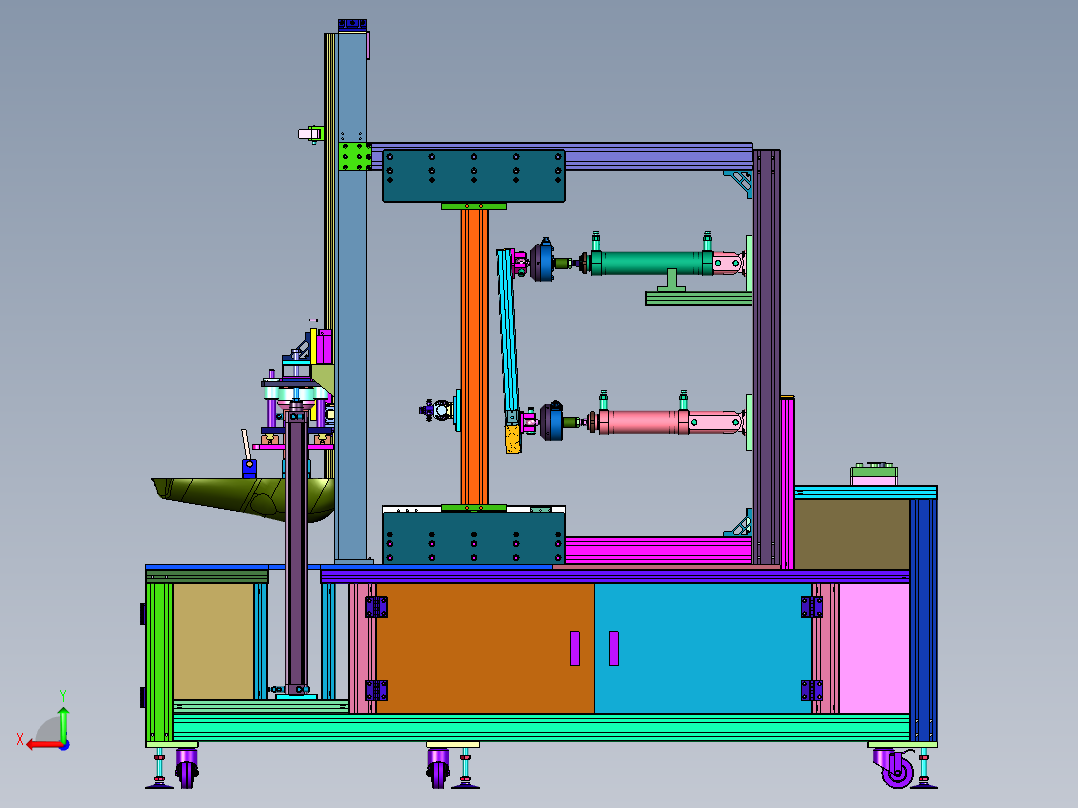Select the yellow pad under the lever arm
1078x808 pixels.
(x=514, y=439)
